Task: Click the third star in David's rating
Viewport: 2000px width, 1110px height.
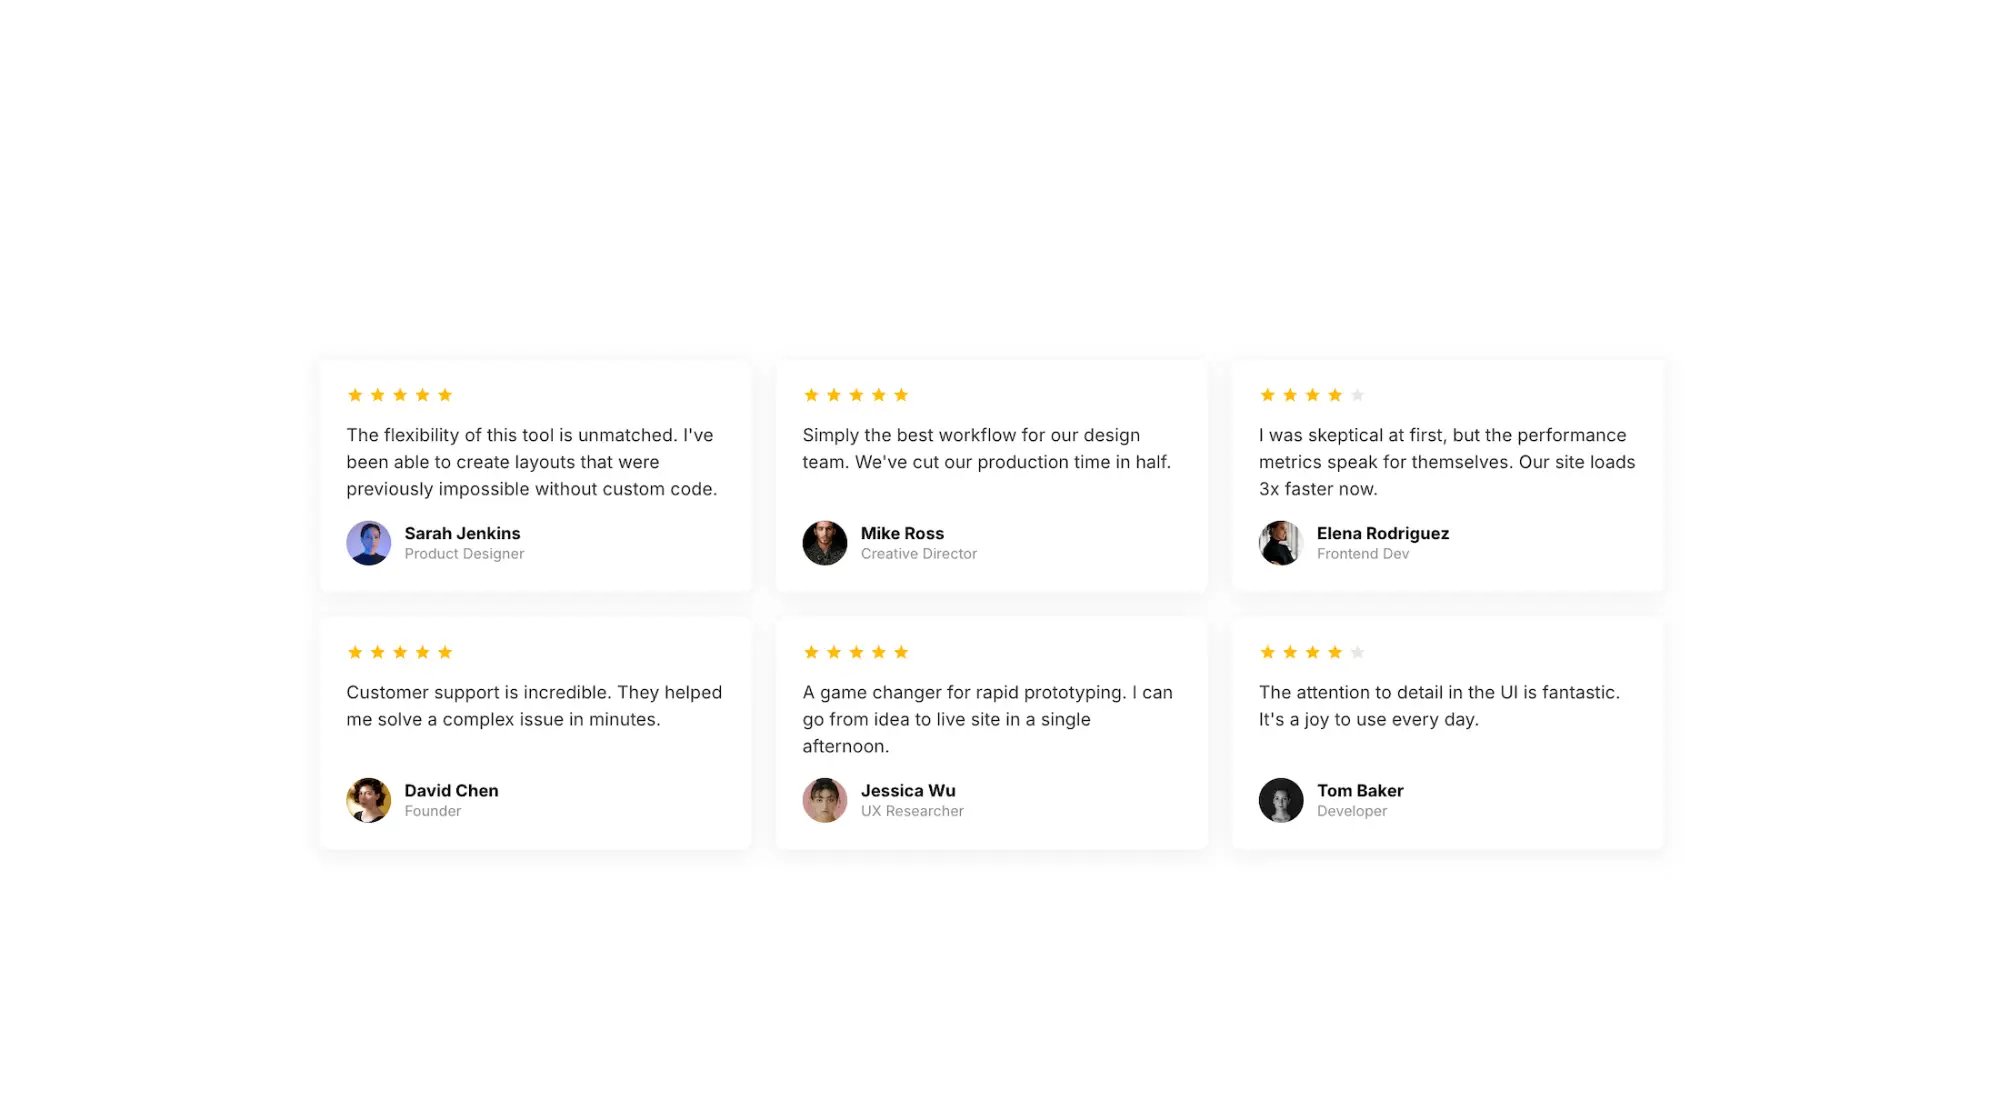Action: tap(400, 652)
